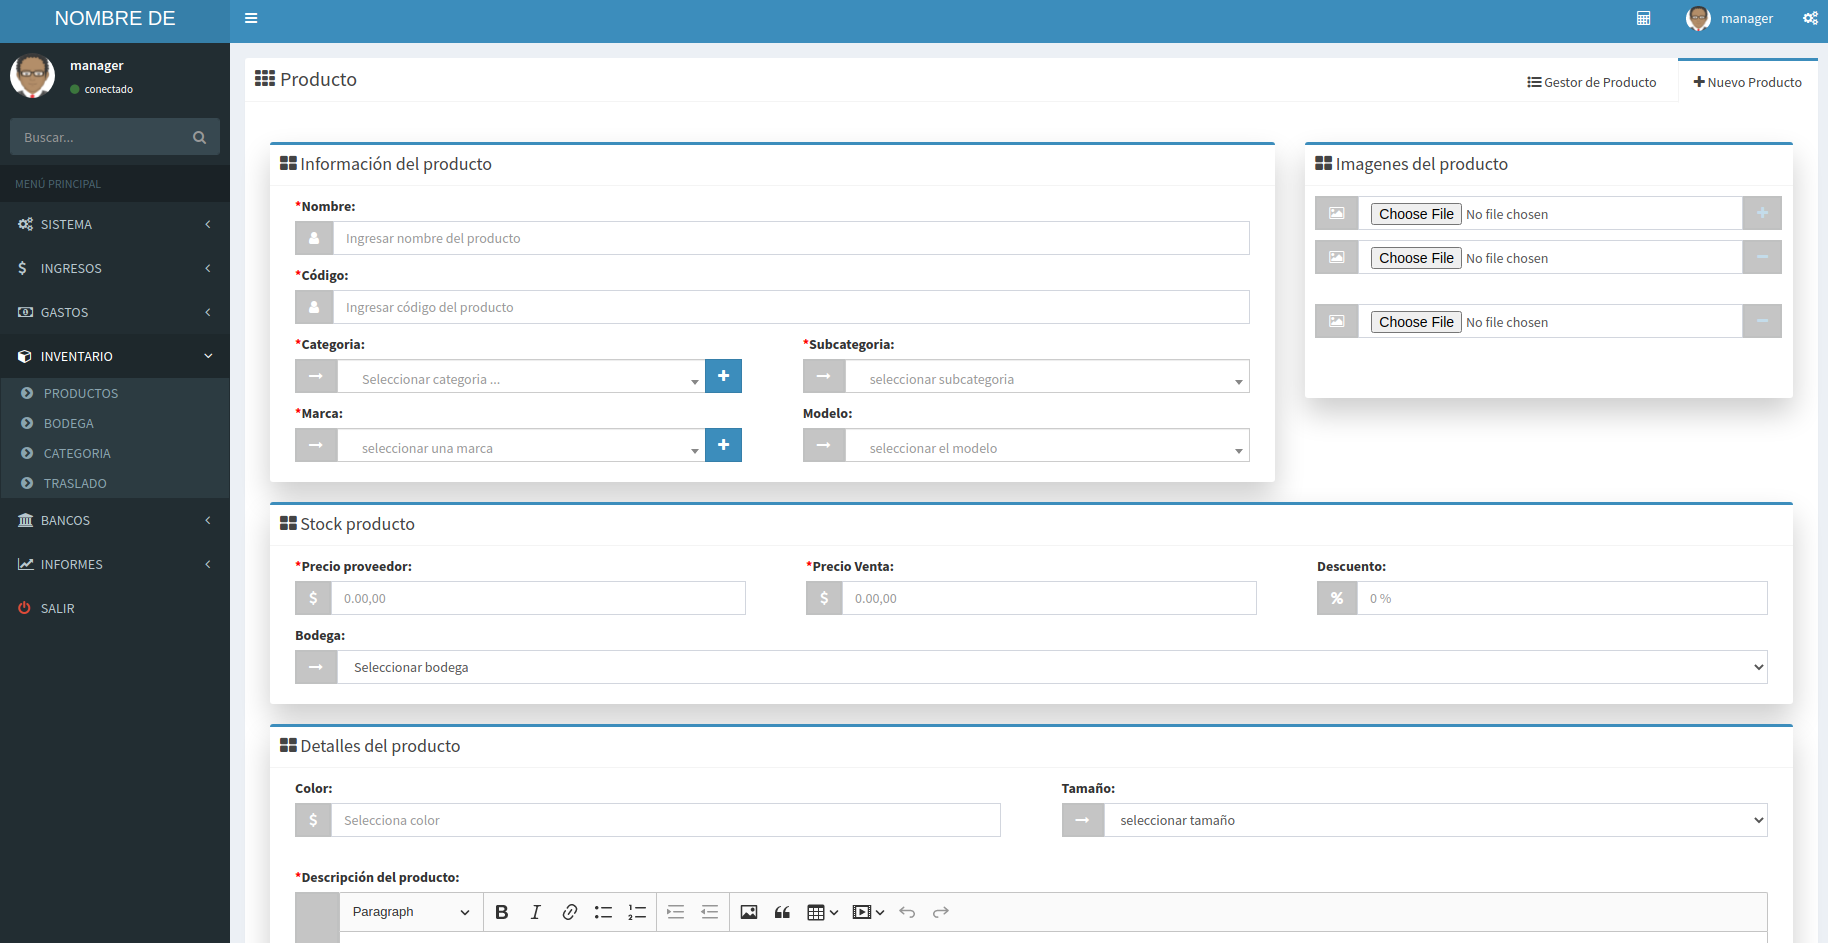Click the calculator icon in top bar
This screenshot has width=1828, height=943.
click(x=1643, y=18)
